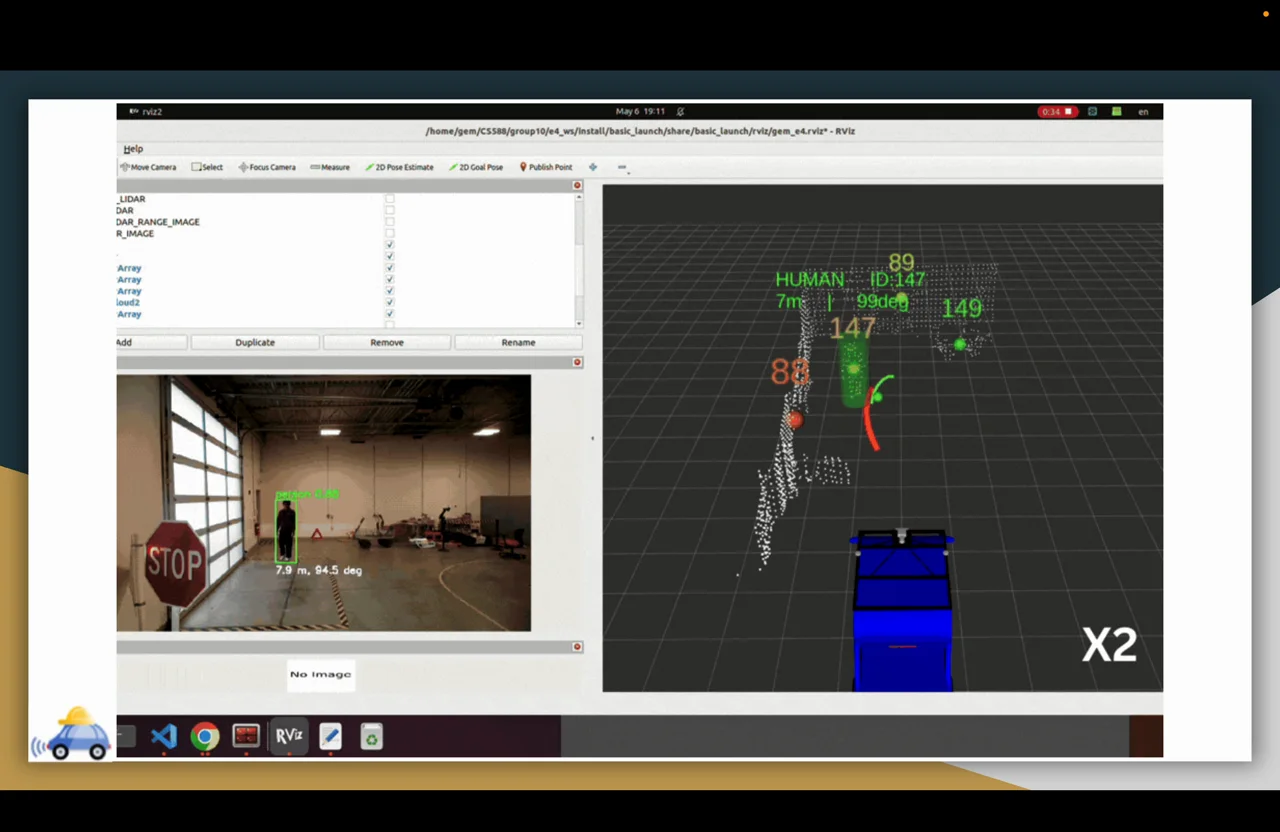Select the loud2 display row label
The height and width of the screenshot is (832, 1280).
(x=129, y=302)
